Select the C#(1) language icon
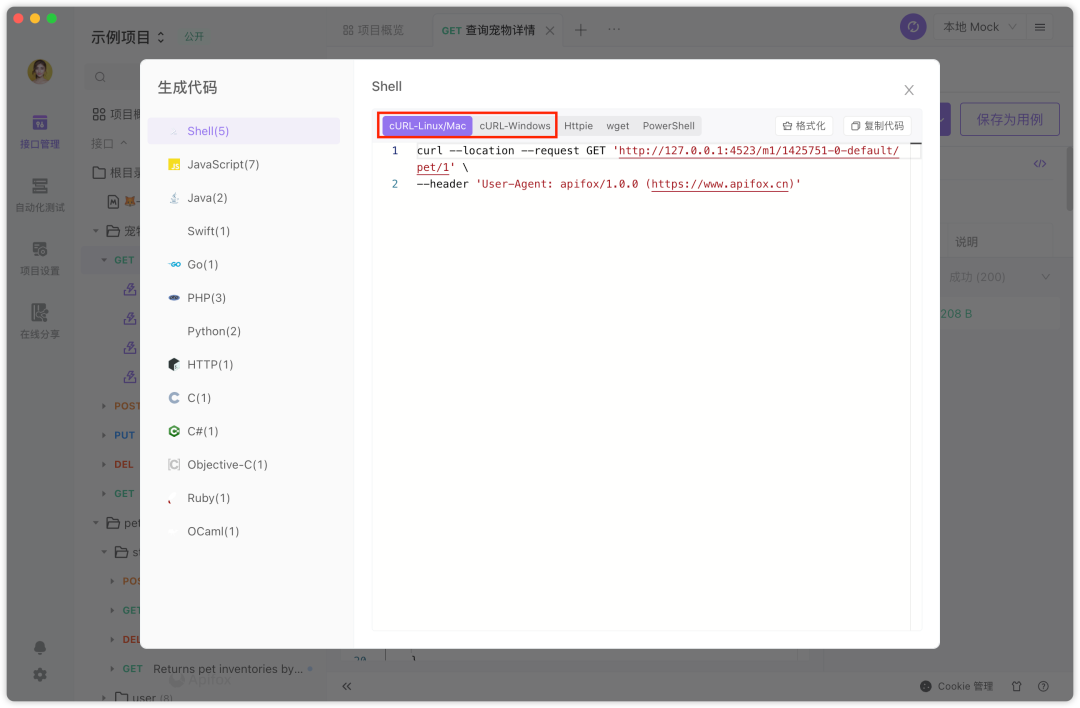Viewport: 1080px width, 708px height. [x=174, y=431]
